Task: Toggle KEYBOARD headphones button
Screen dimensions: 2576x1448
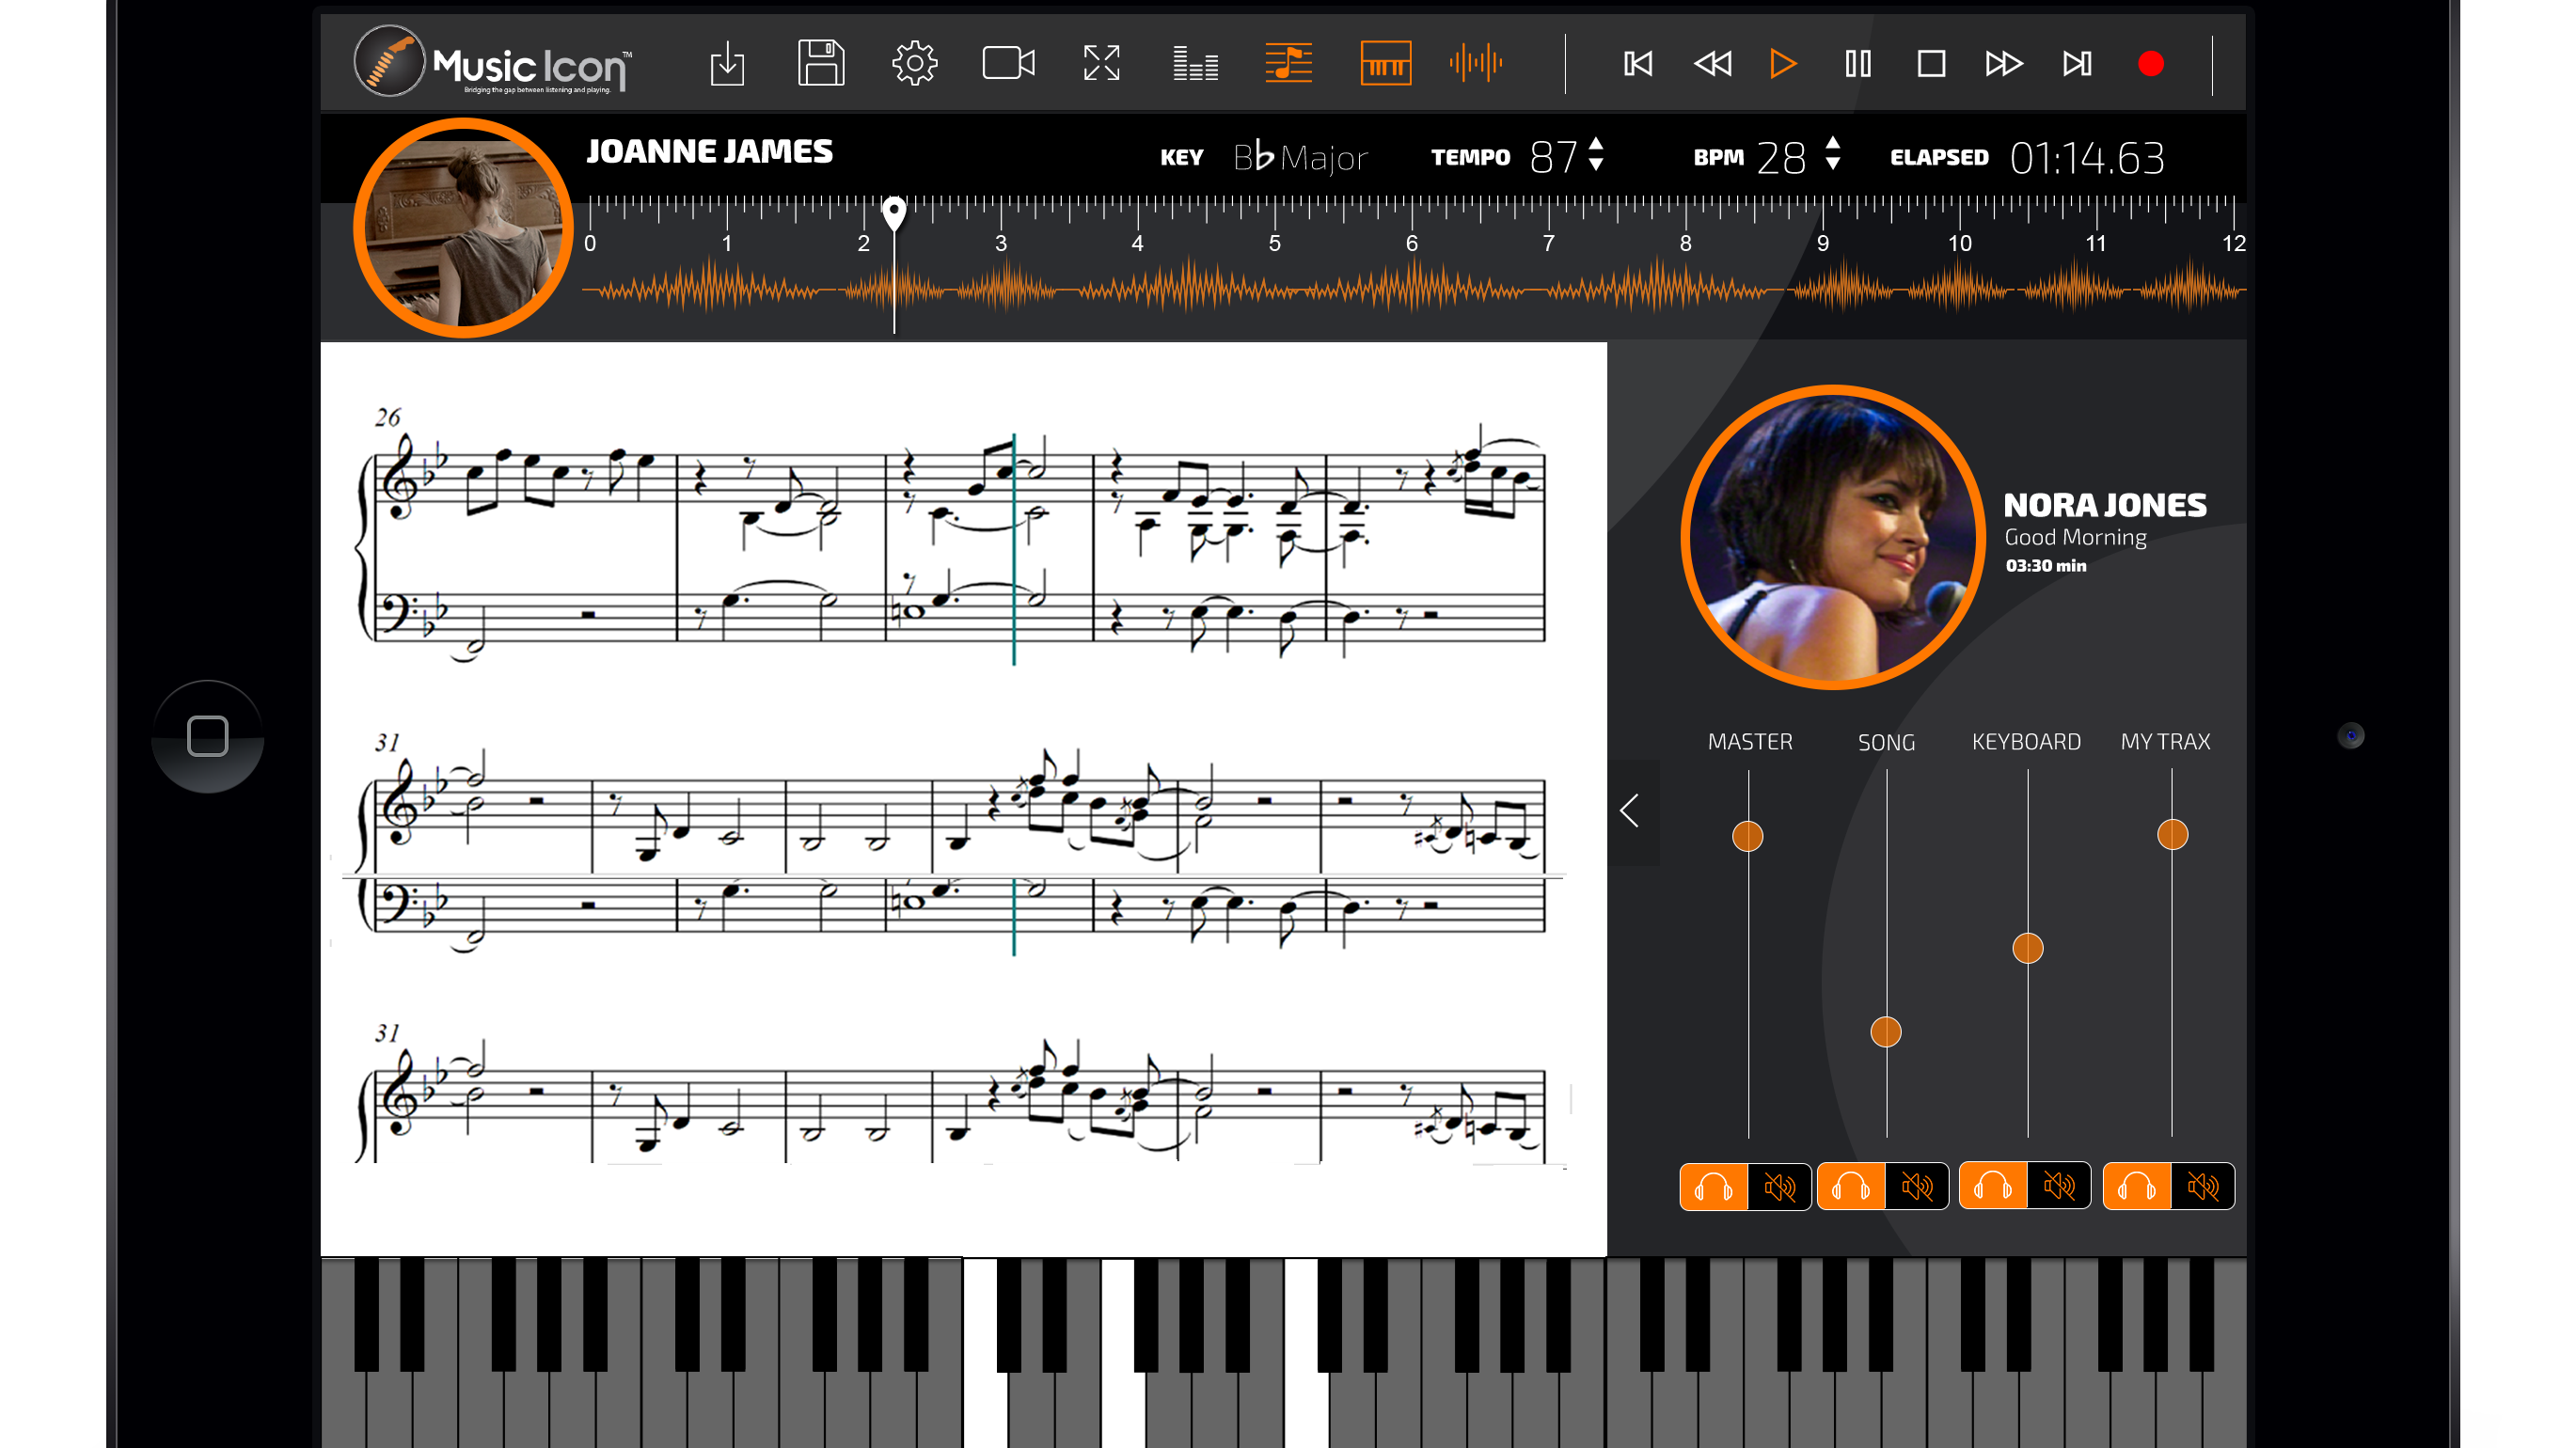Action: (x=1992, y=1186)
